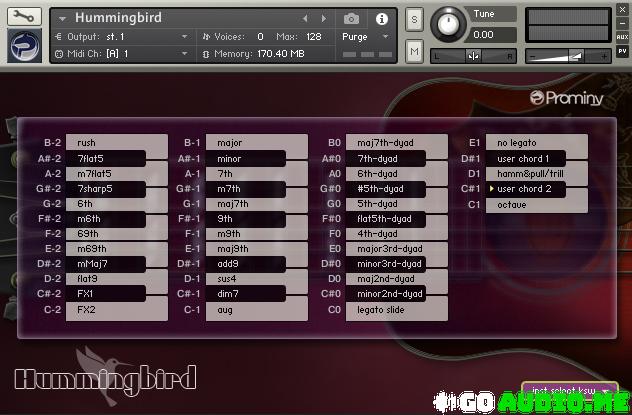Select the dim7 keyswitch

[x=245, y=294]
